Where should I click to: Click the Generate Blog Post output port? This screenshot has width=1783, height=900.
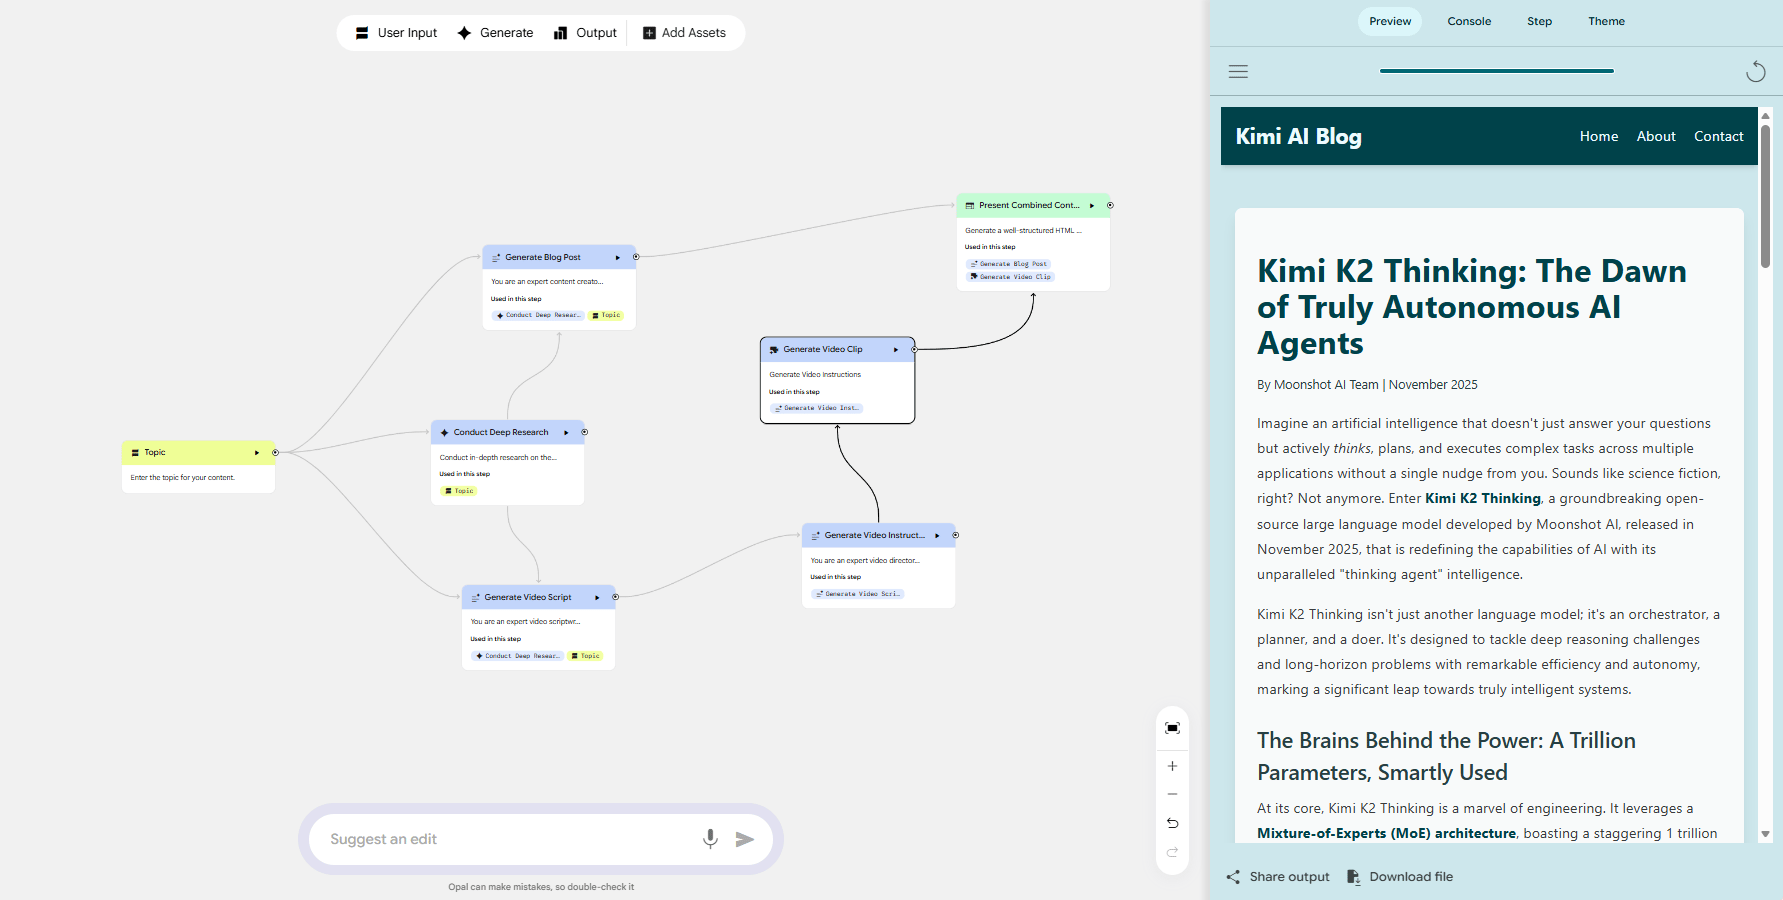point(636,257)
